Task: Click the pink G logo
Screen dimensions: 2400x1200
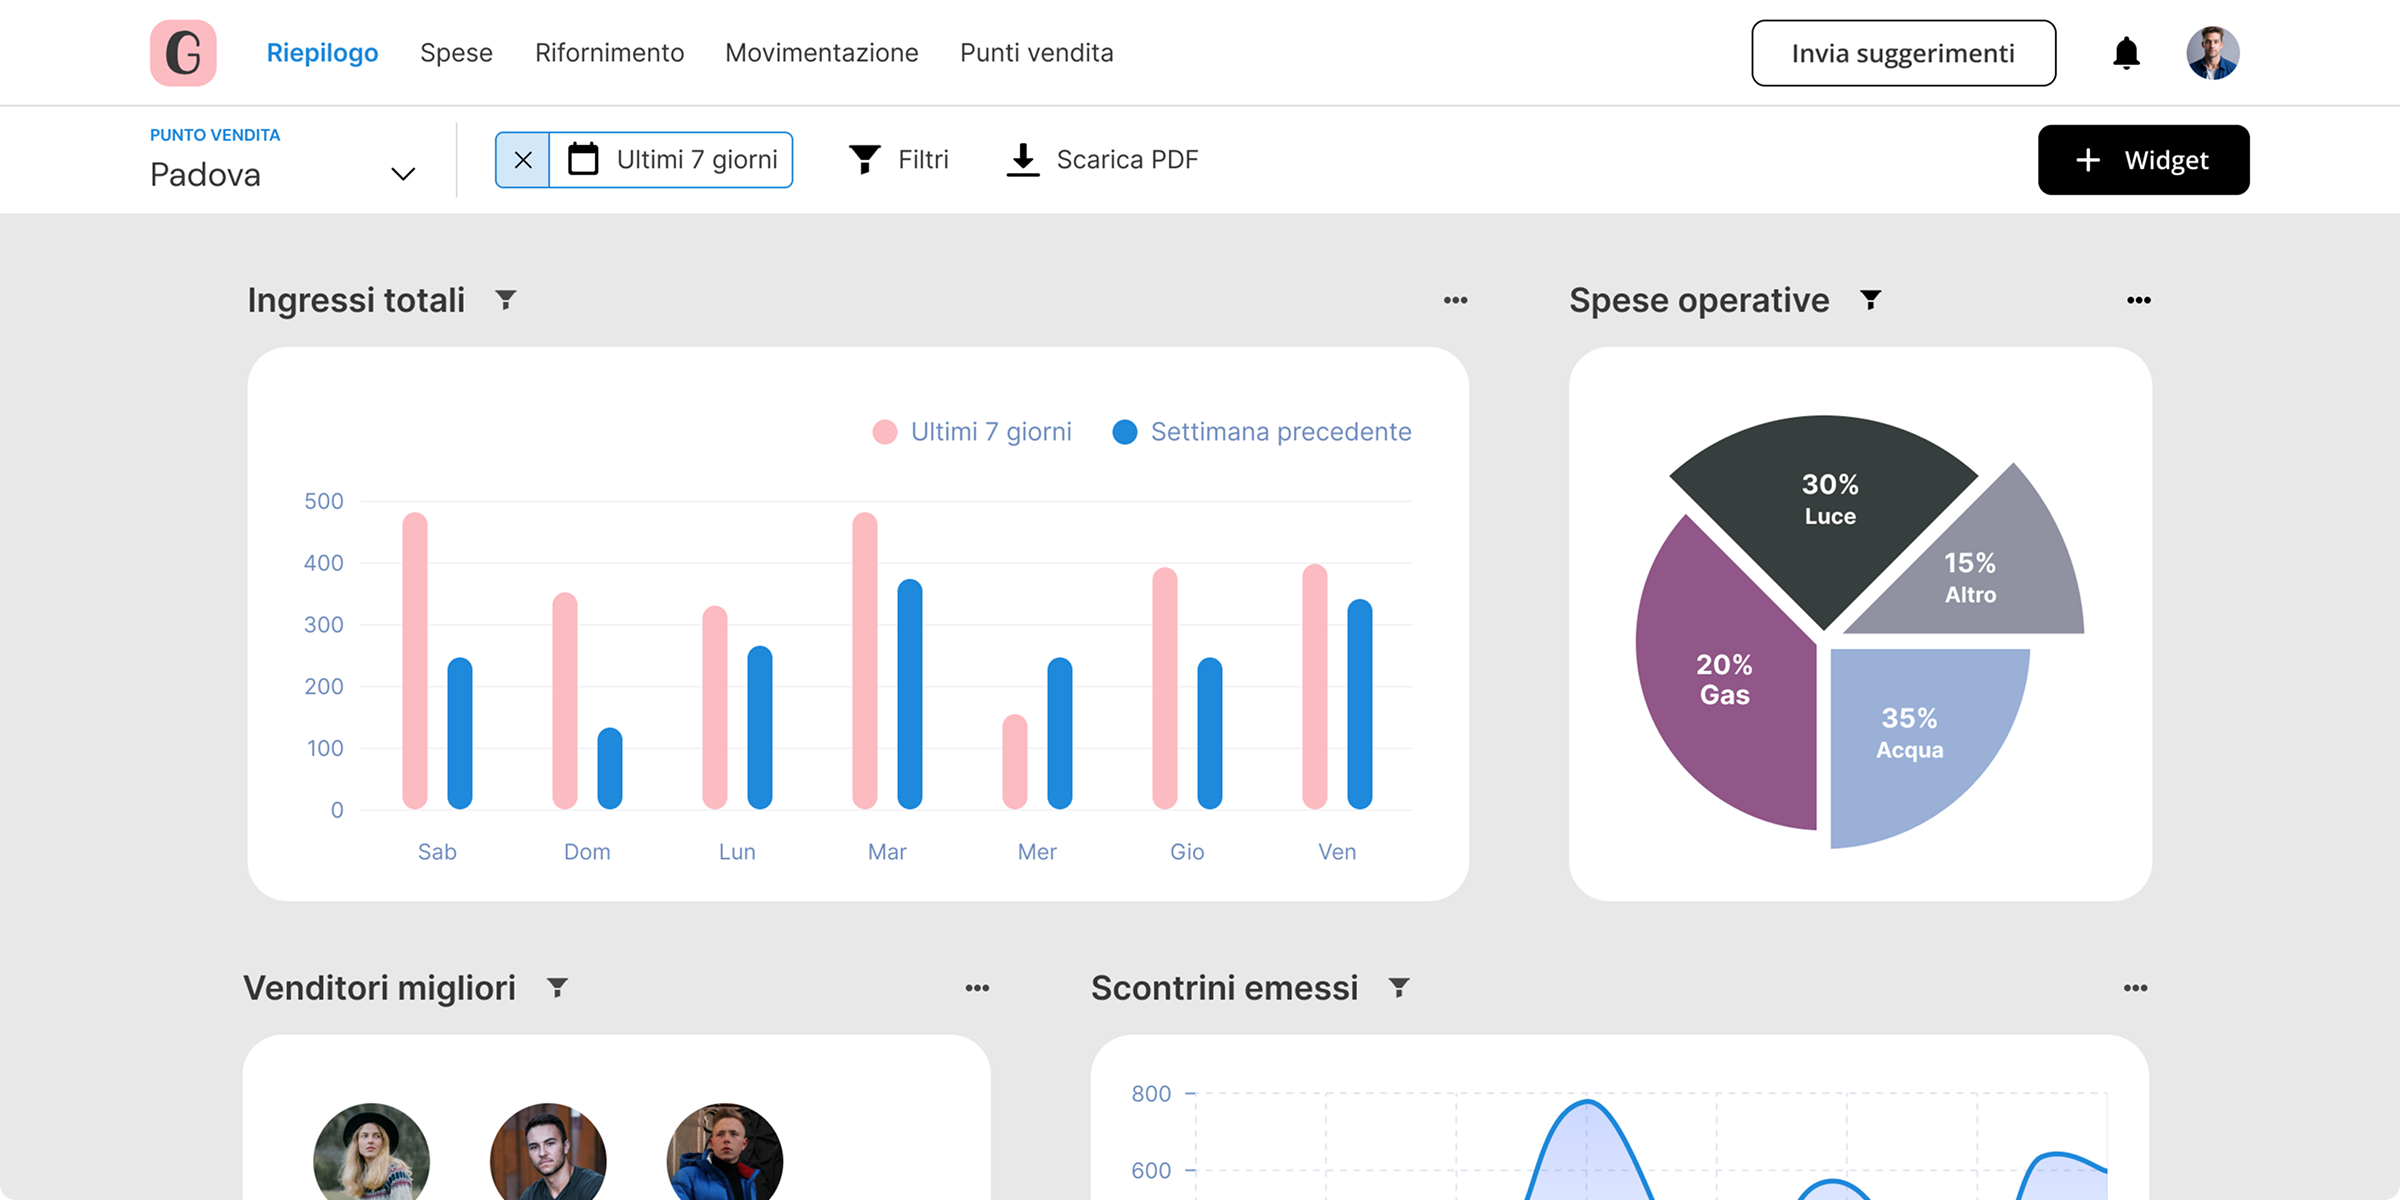Action: click(183, 53)
